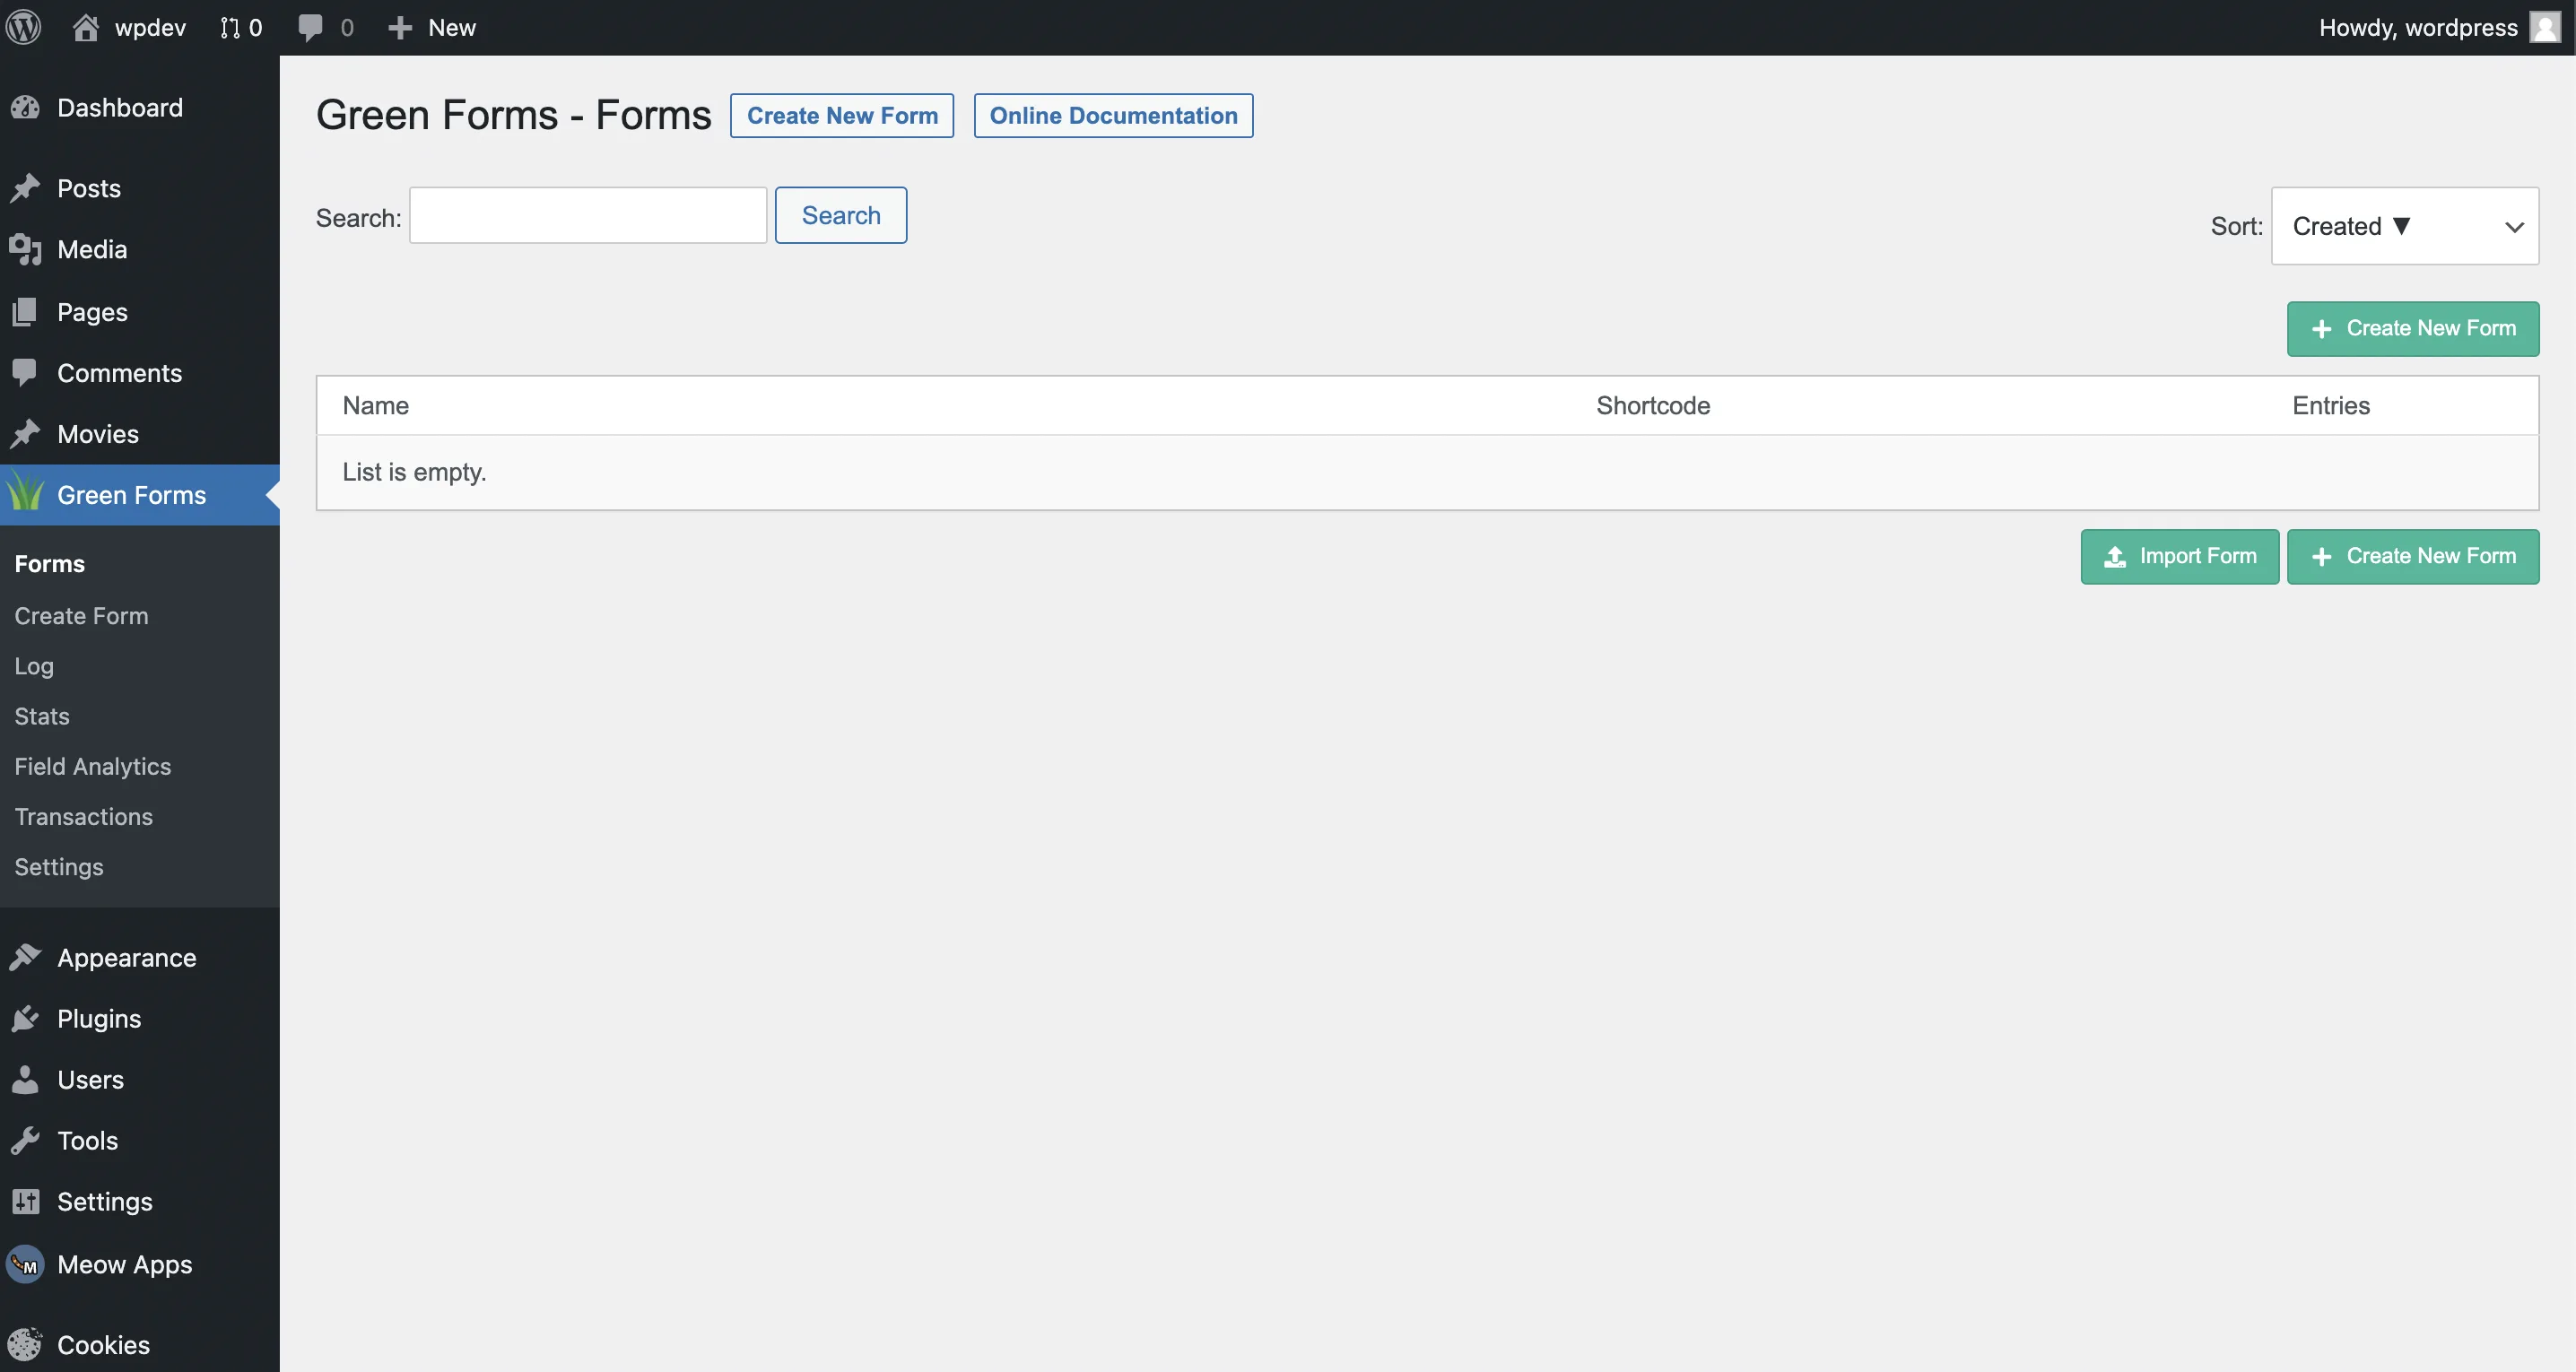Screen dimensions: 2576x1372
Task: Open Plugins via the plug icon
Action: (x=25, y=1019)
